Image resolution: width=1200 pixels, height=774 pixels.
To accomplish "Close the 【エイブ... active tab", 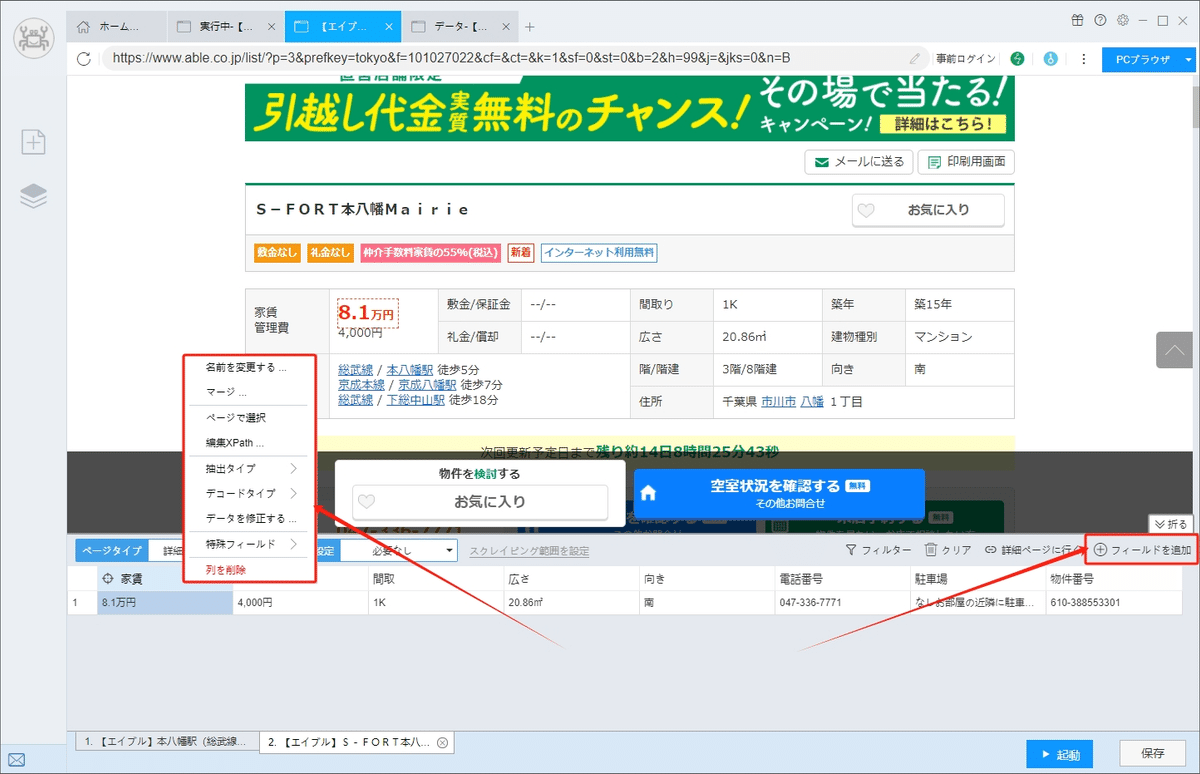I will pyautogui.click(x=389, y=27).
